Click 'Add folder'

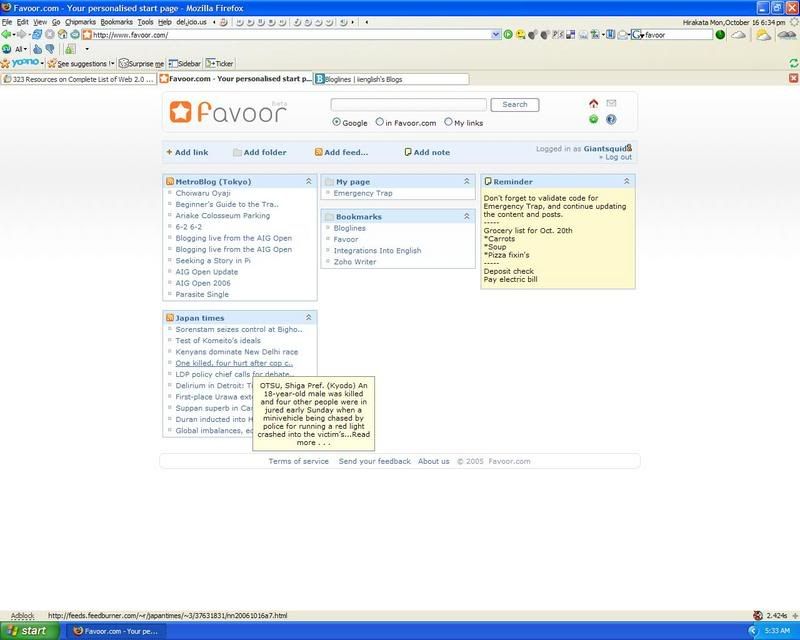(260, 152)
